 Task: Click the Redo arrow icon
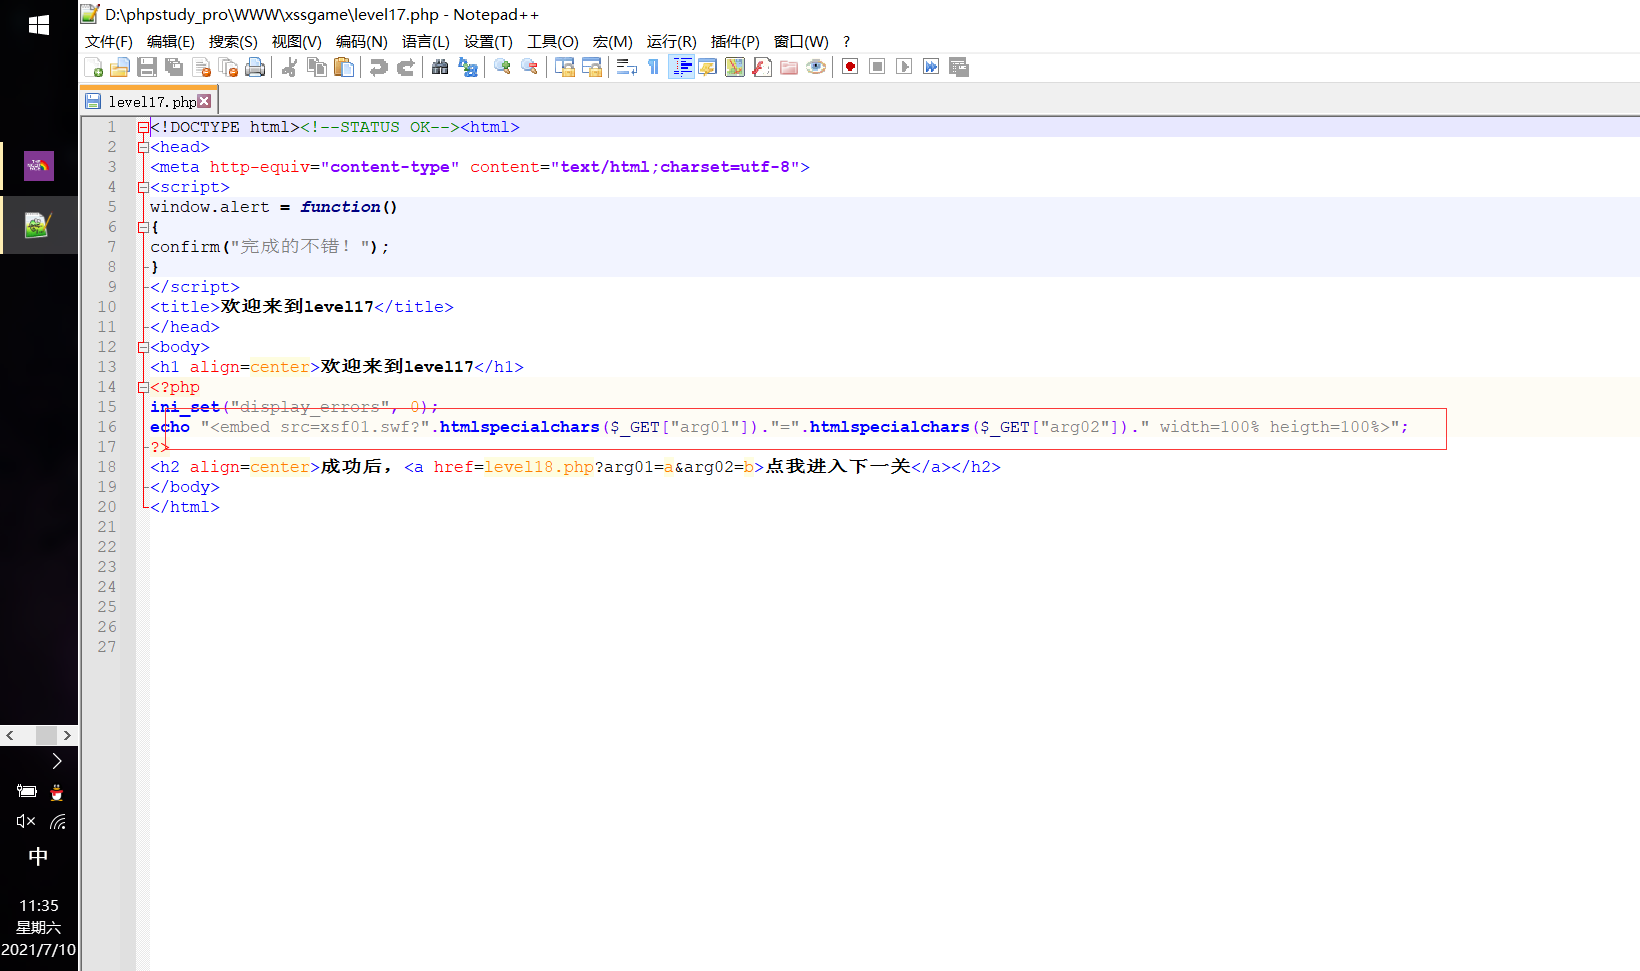(x=405, y=67)
